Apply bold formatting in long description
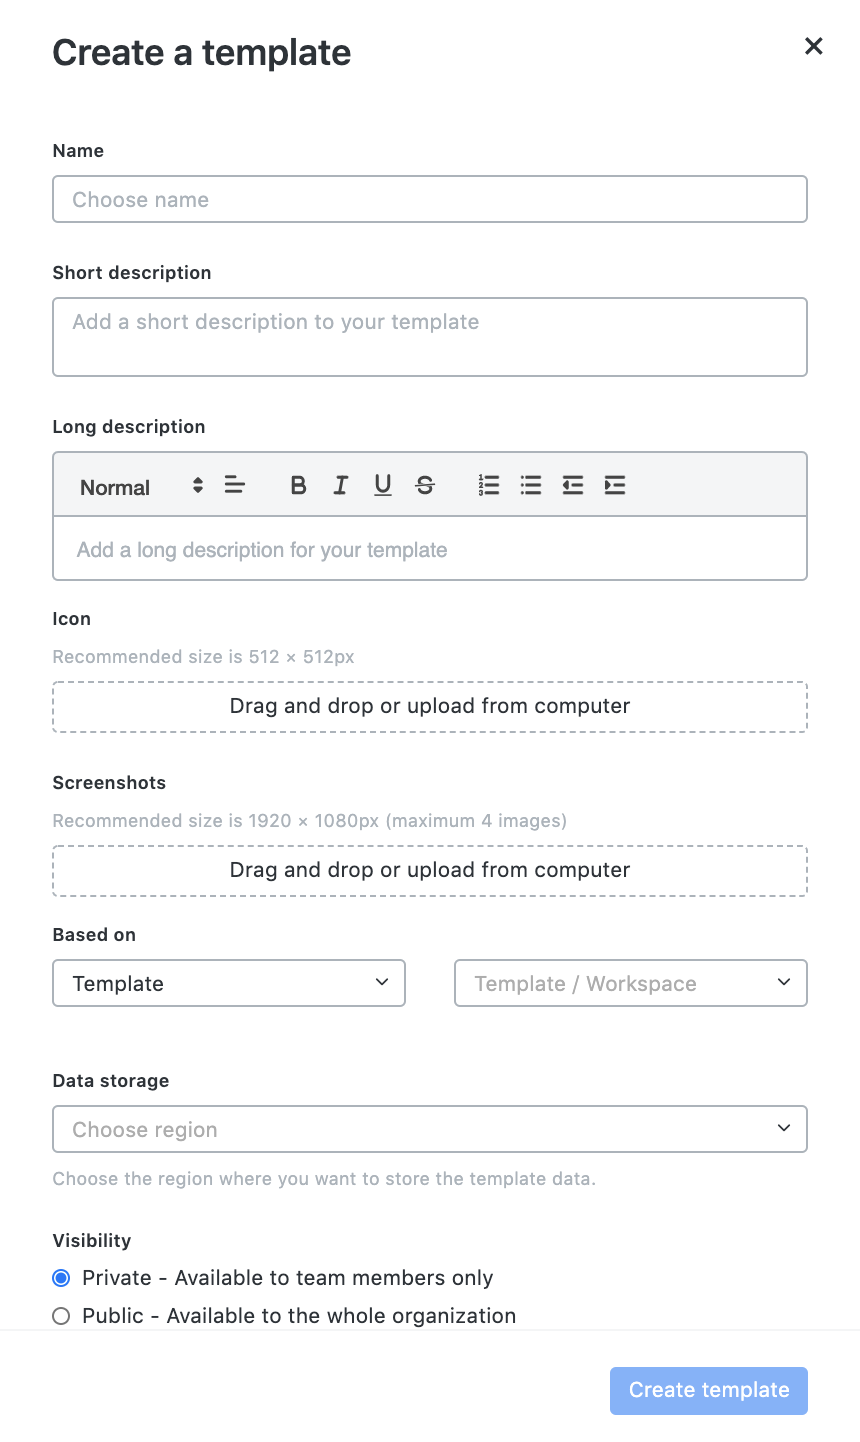 (298, 485)
